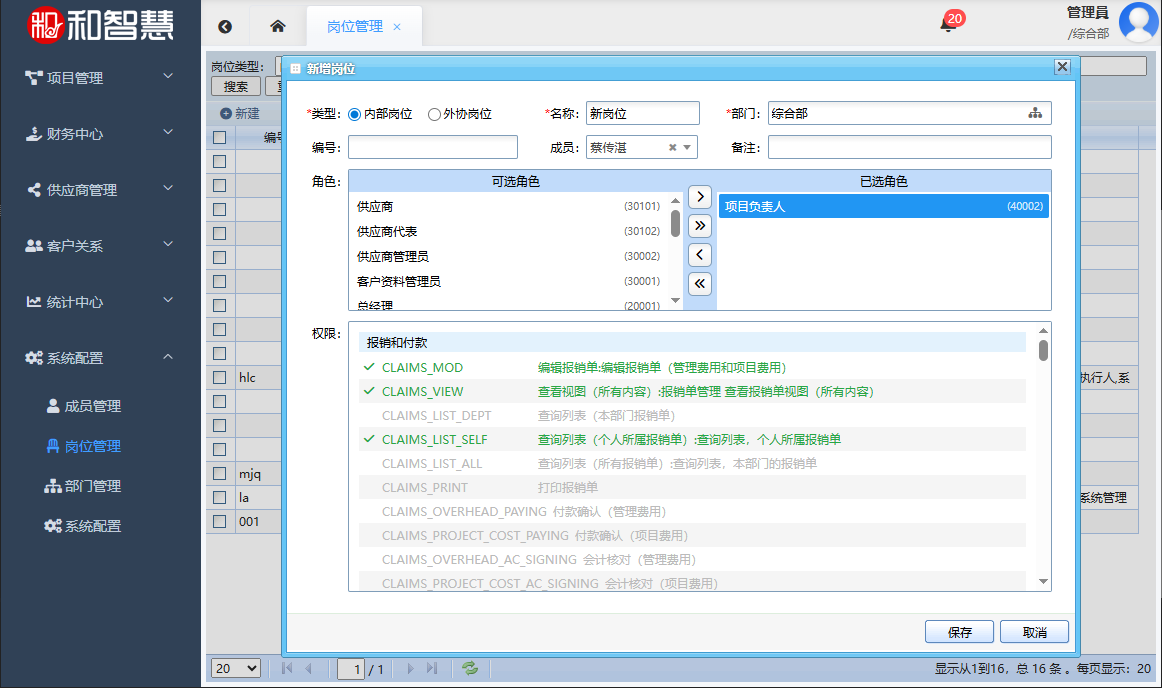Open 部门管理 in sidebar
The image size is (1162, 688).
(84, 486)
